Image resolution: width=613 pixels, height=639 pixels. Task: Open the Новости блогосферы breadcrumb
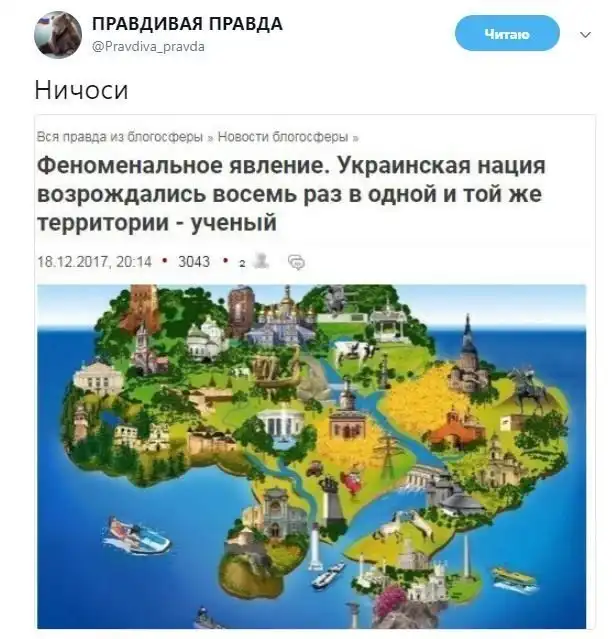282,137
